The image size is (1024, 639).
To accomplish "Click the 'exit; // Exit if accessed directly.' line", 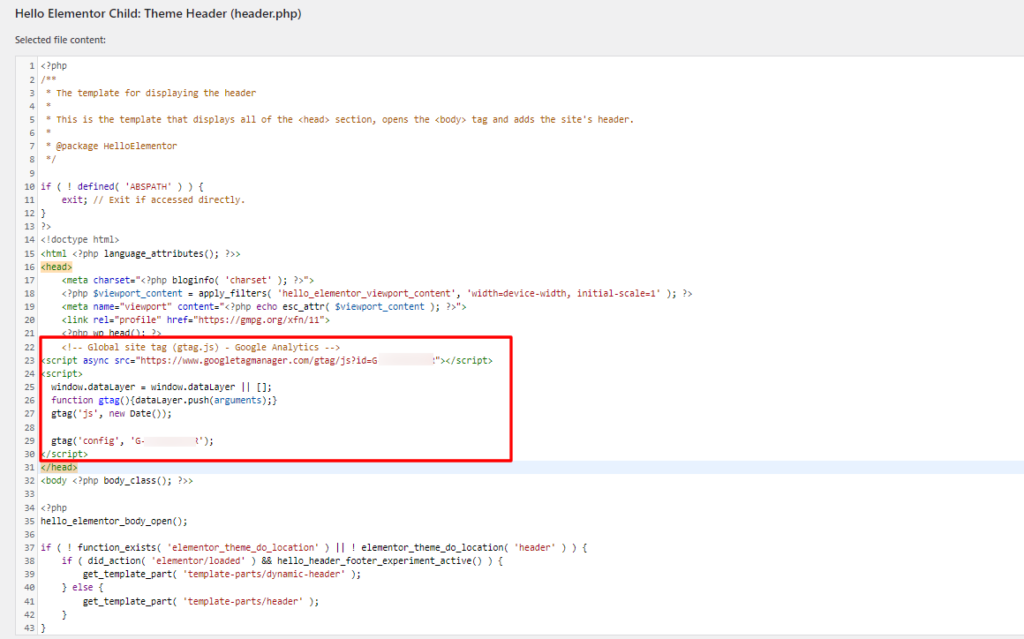I will pyautogui.click(x=153, y=200).
